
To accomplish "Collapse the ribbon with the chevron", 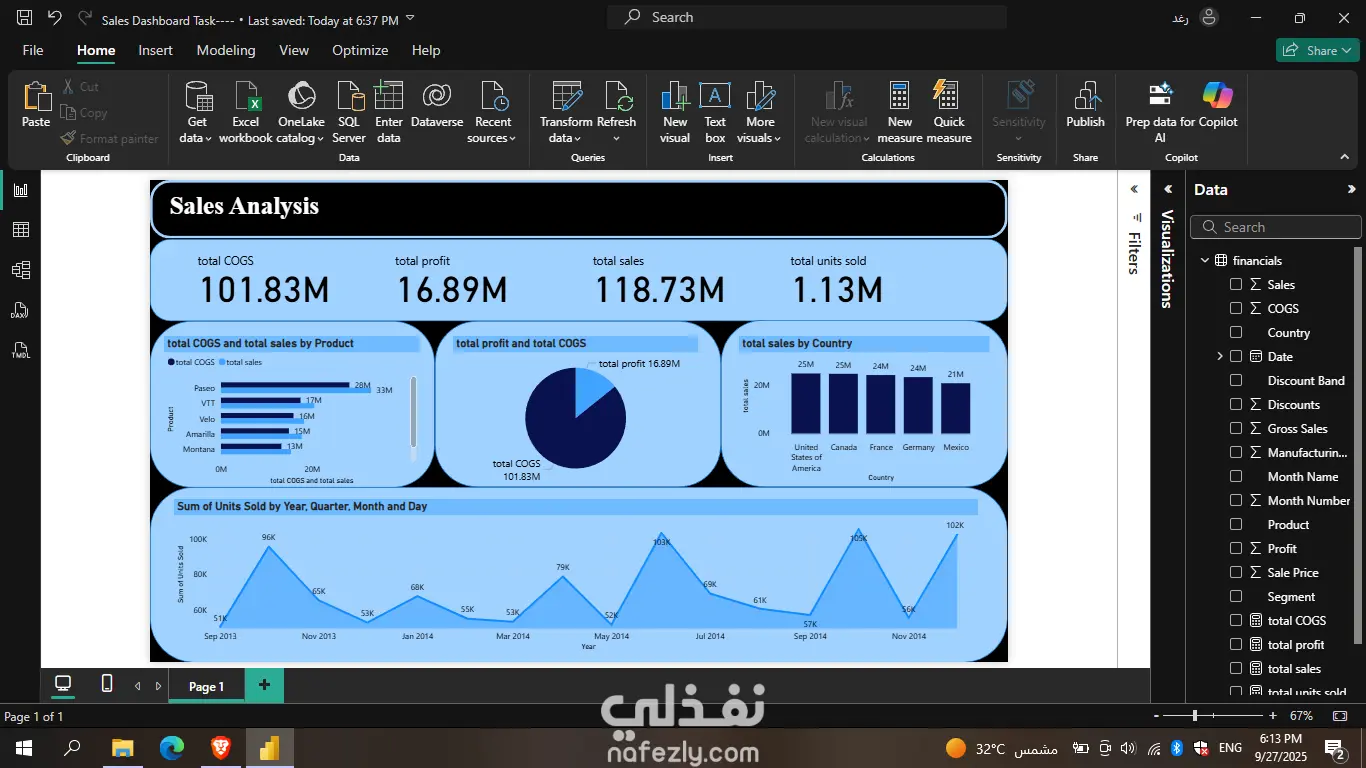I will [1345, 157].
